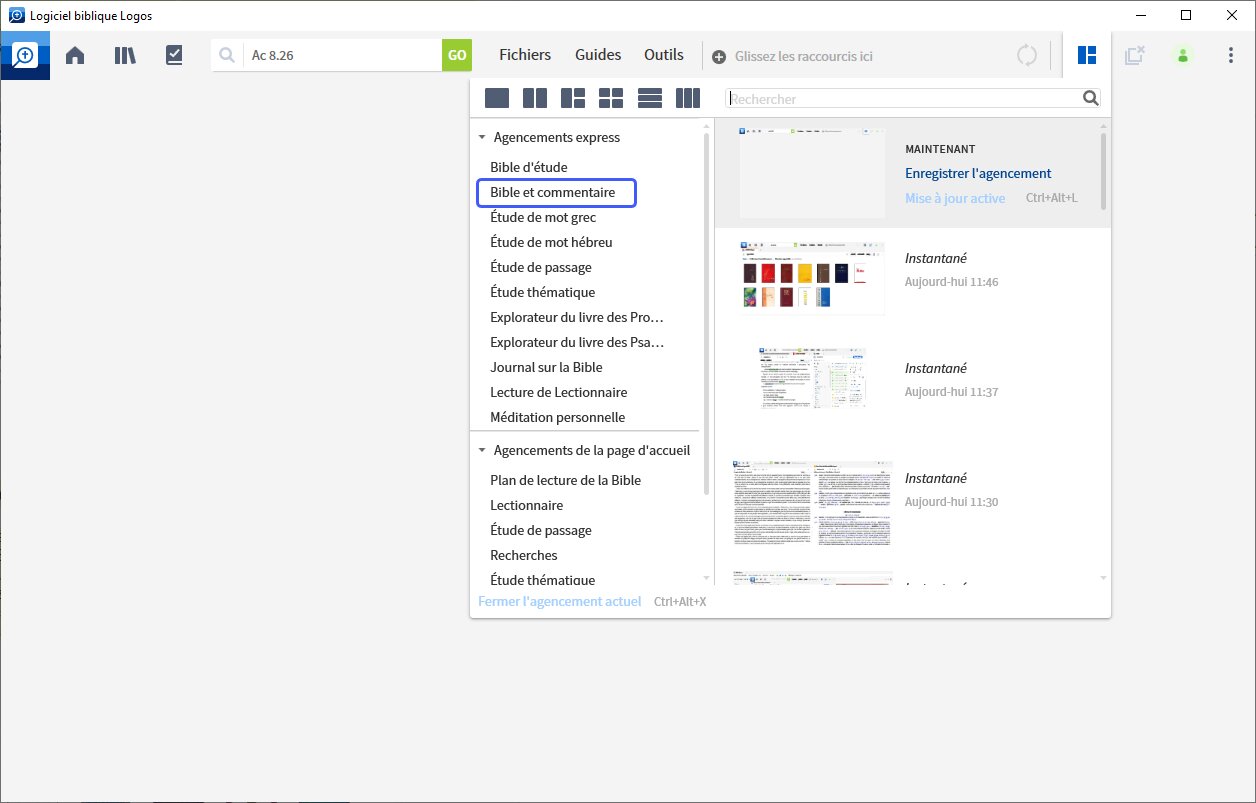
Task: Choose the one-large-two-small panes layout icon
Action: (573, 98)
